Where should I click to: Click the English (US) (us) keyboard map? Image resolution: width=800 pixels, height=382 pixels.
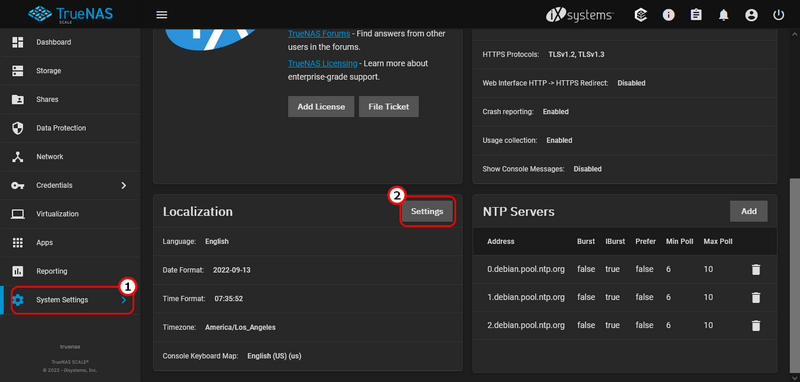coord(274,356)
